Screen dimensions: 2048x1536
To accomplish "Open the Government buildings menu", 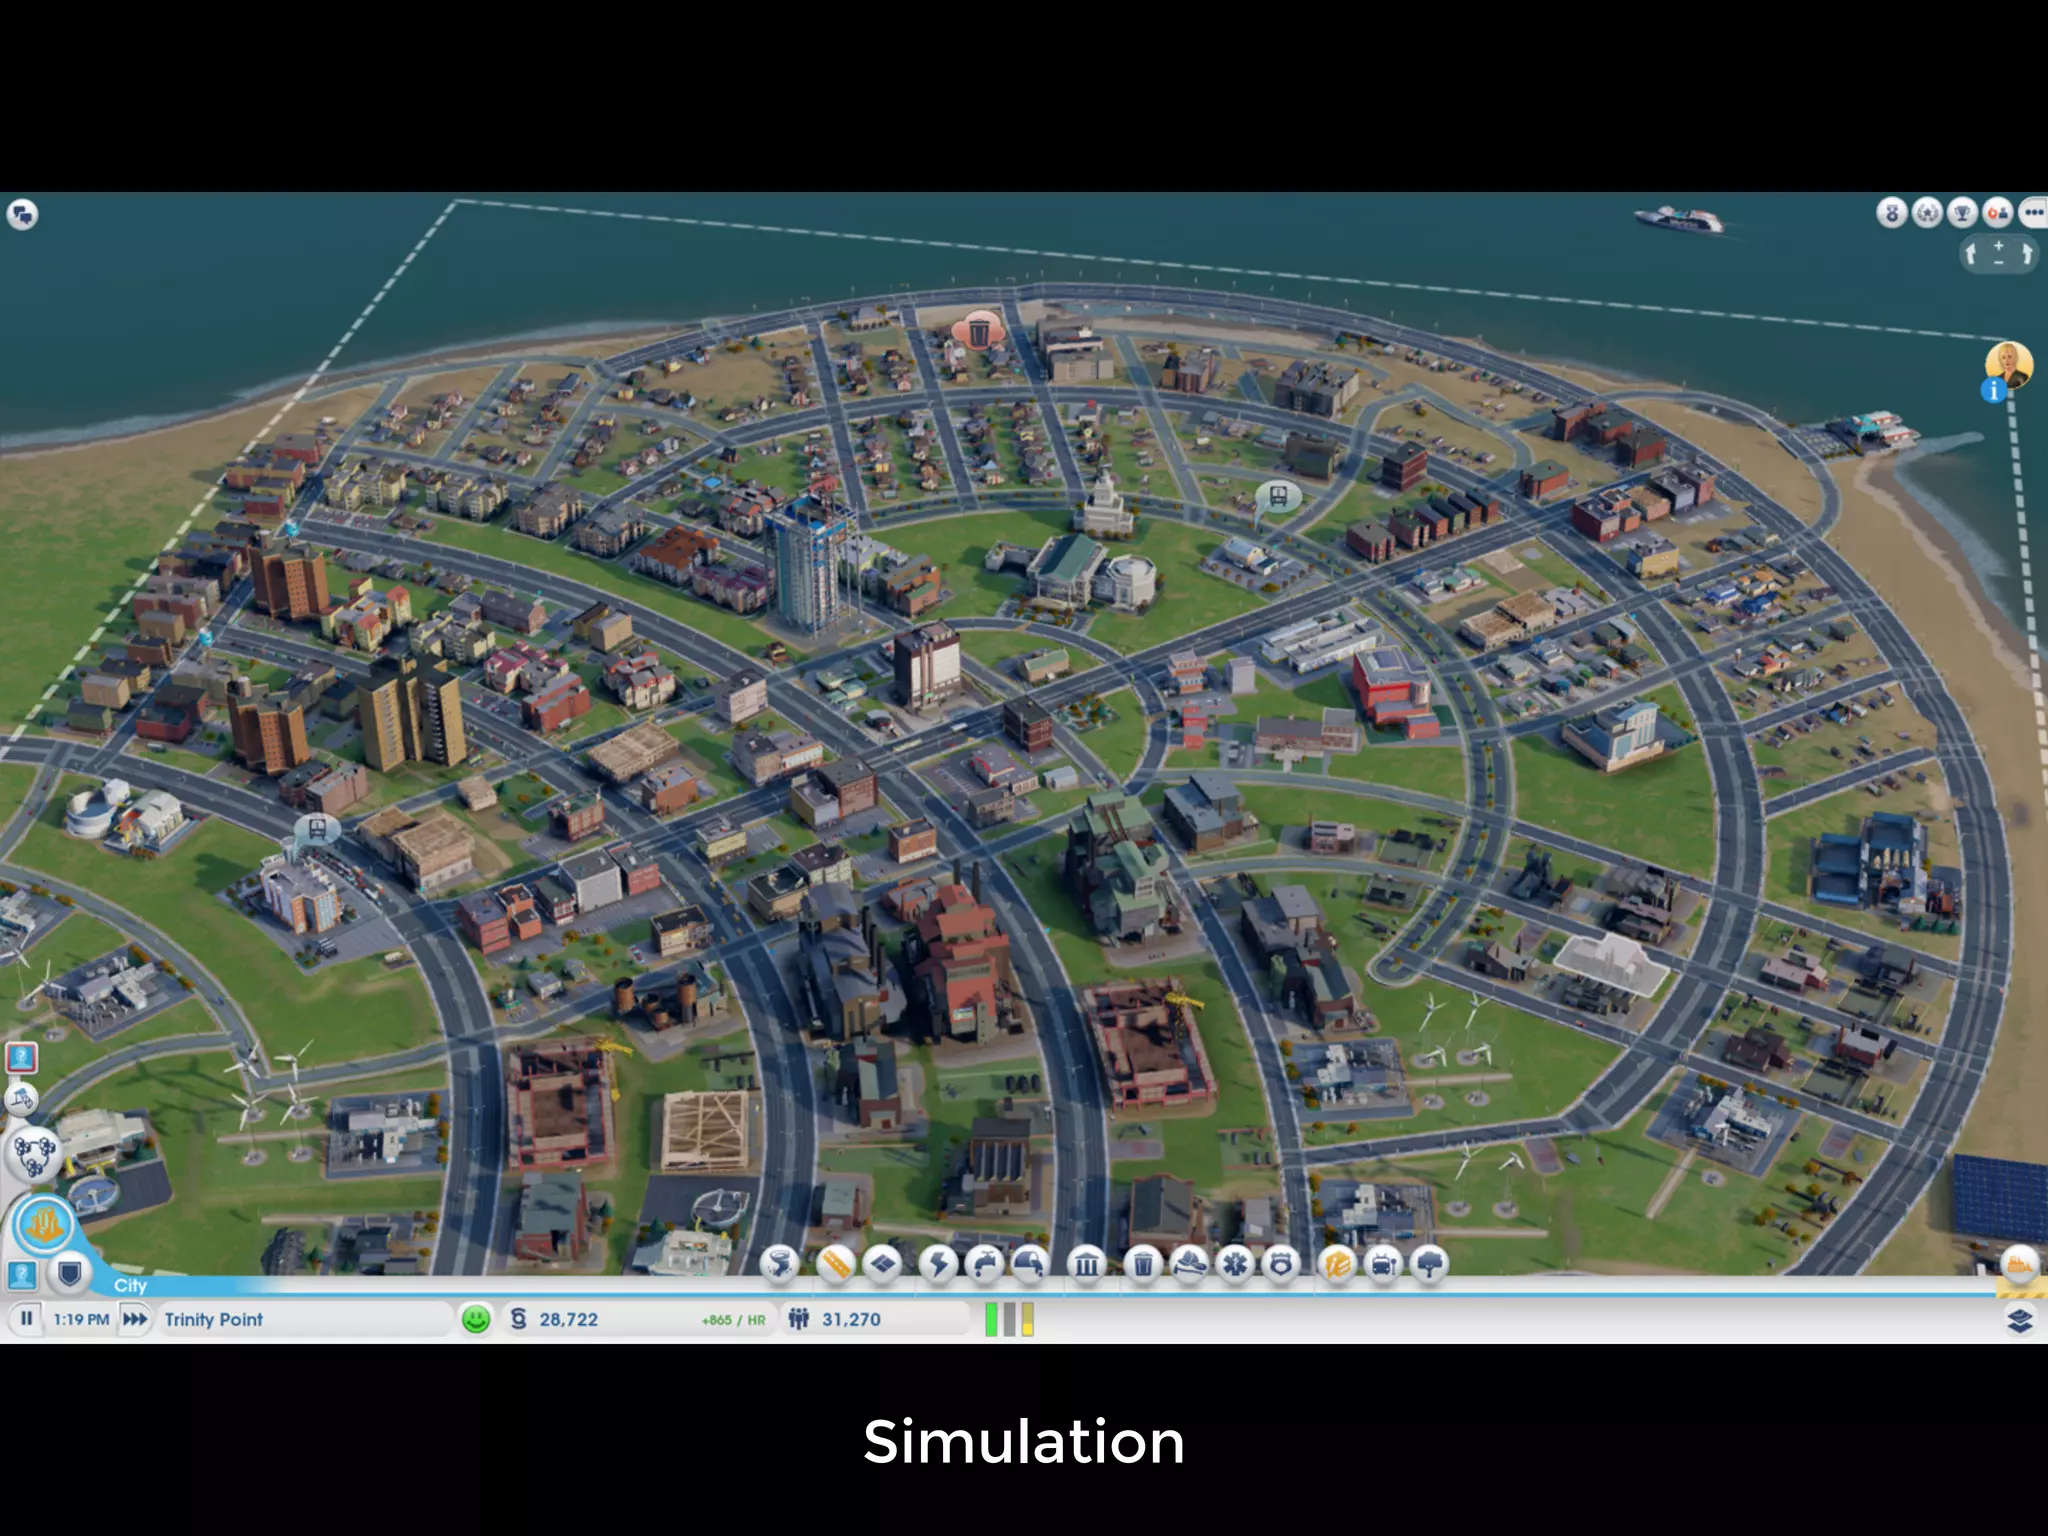I will pos(1087,1265).
